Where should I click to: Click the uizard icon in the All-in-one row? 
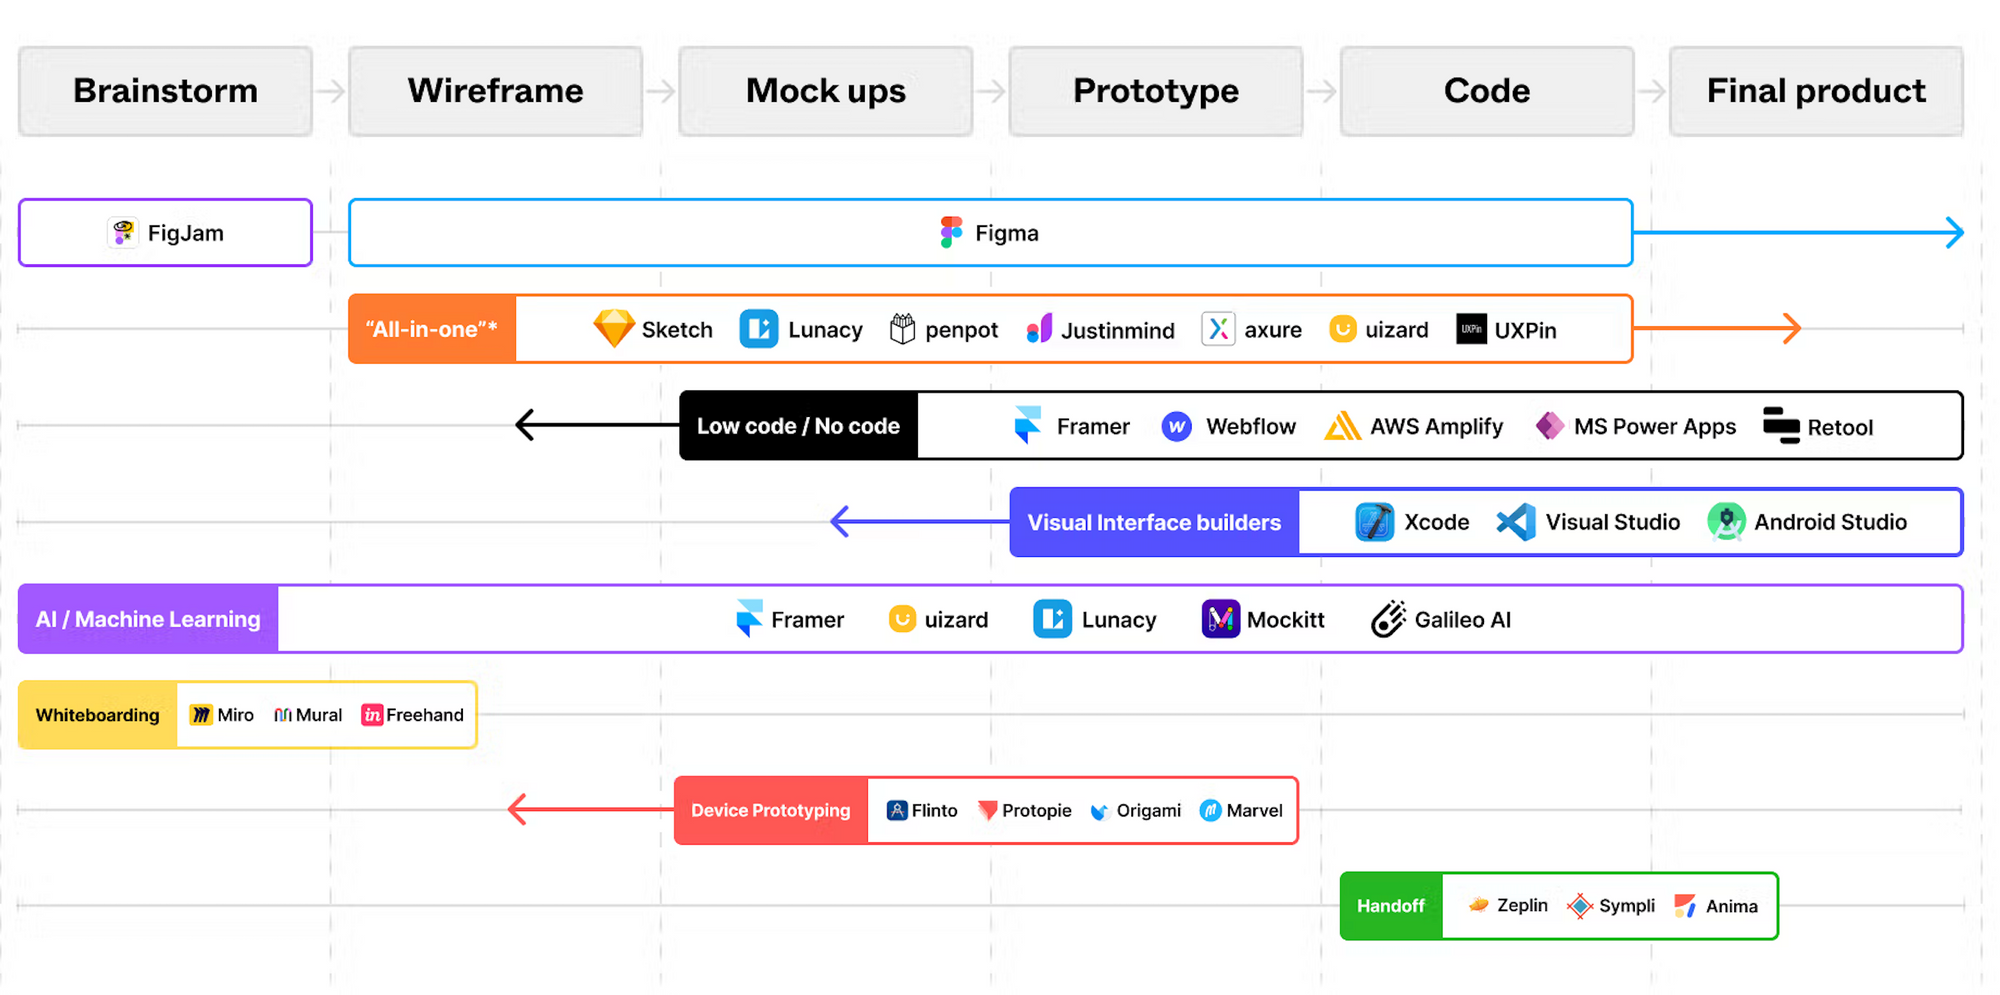tap(1343, 329)
